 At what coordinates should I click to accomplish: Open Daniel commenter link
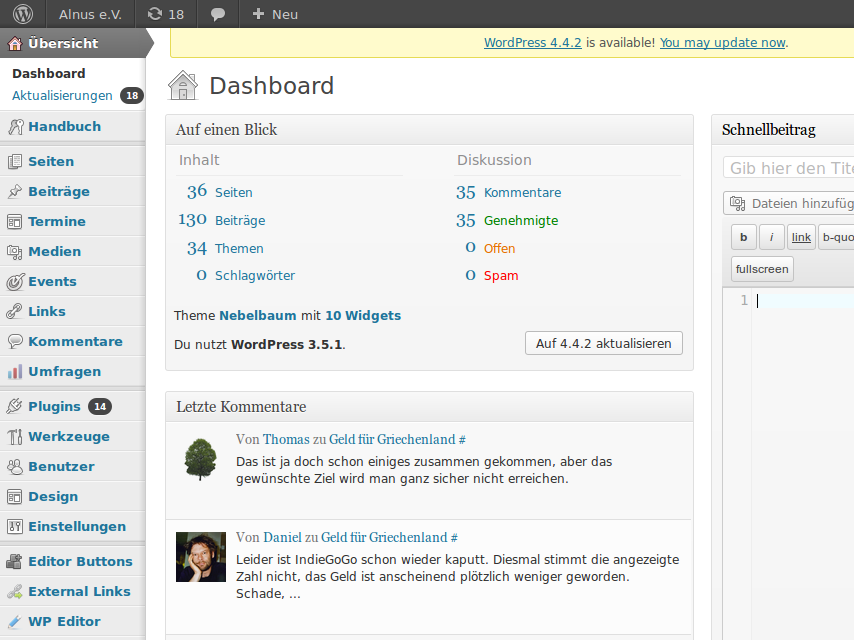[282, 538]
